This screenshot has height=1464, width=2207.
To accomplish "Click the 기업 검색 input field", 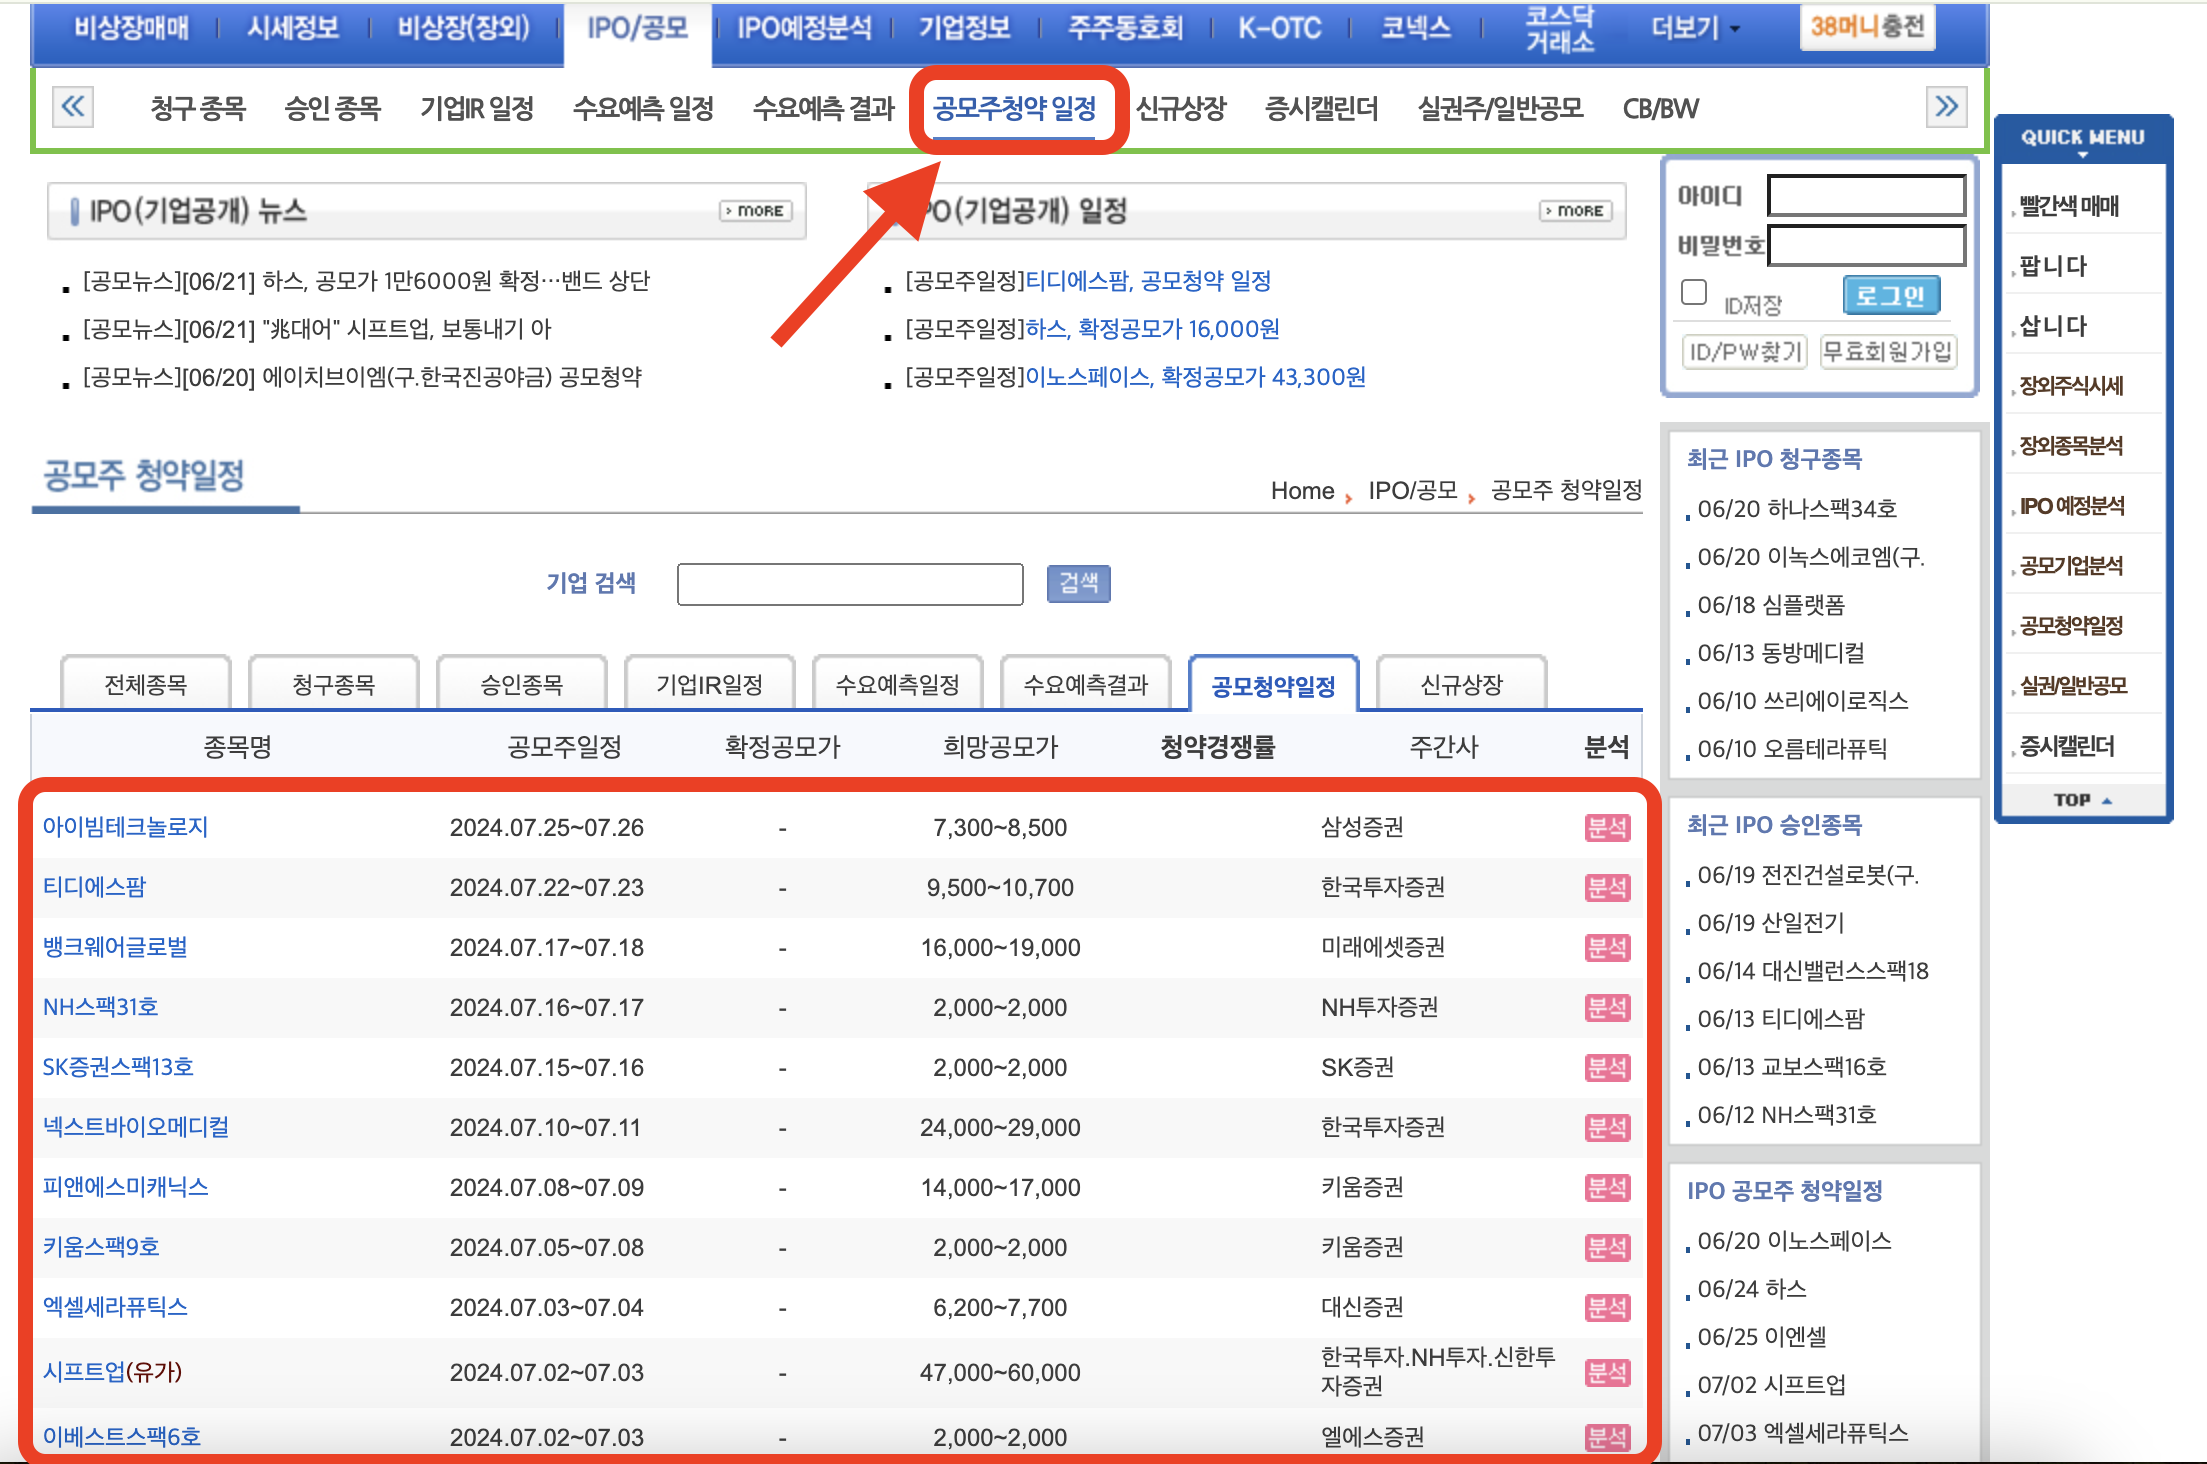I will [x=849, y=584].
